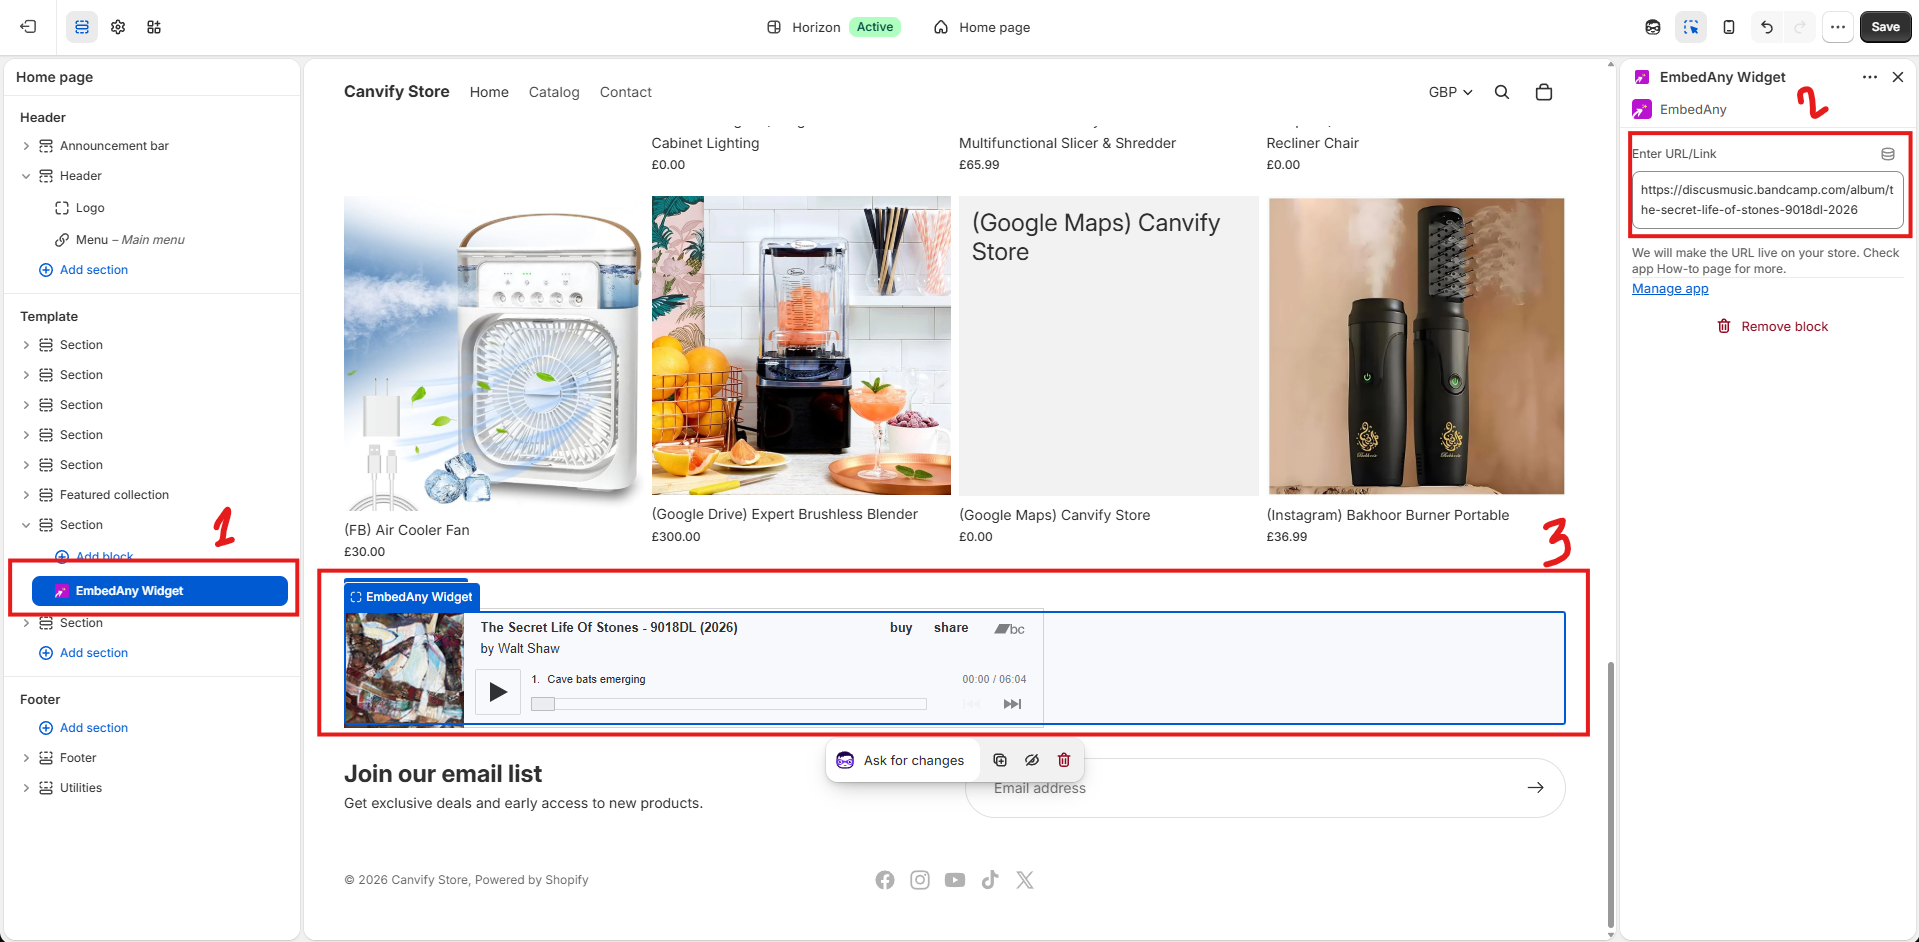Open the Instagram footer icon

(x=920, y=880)
